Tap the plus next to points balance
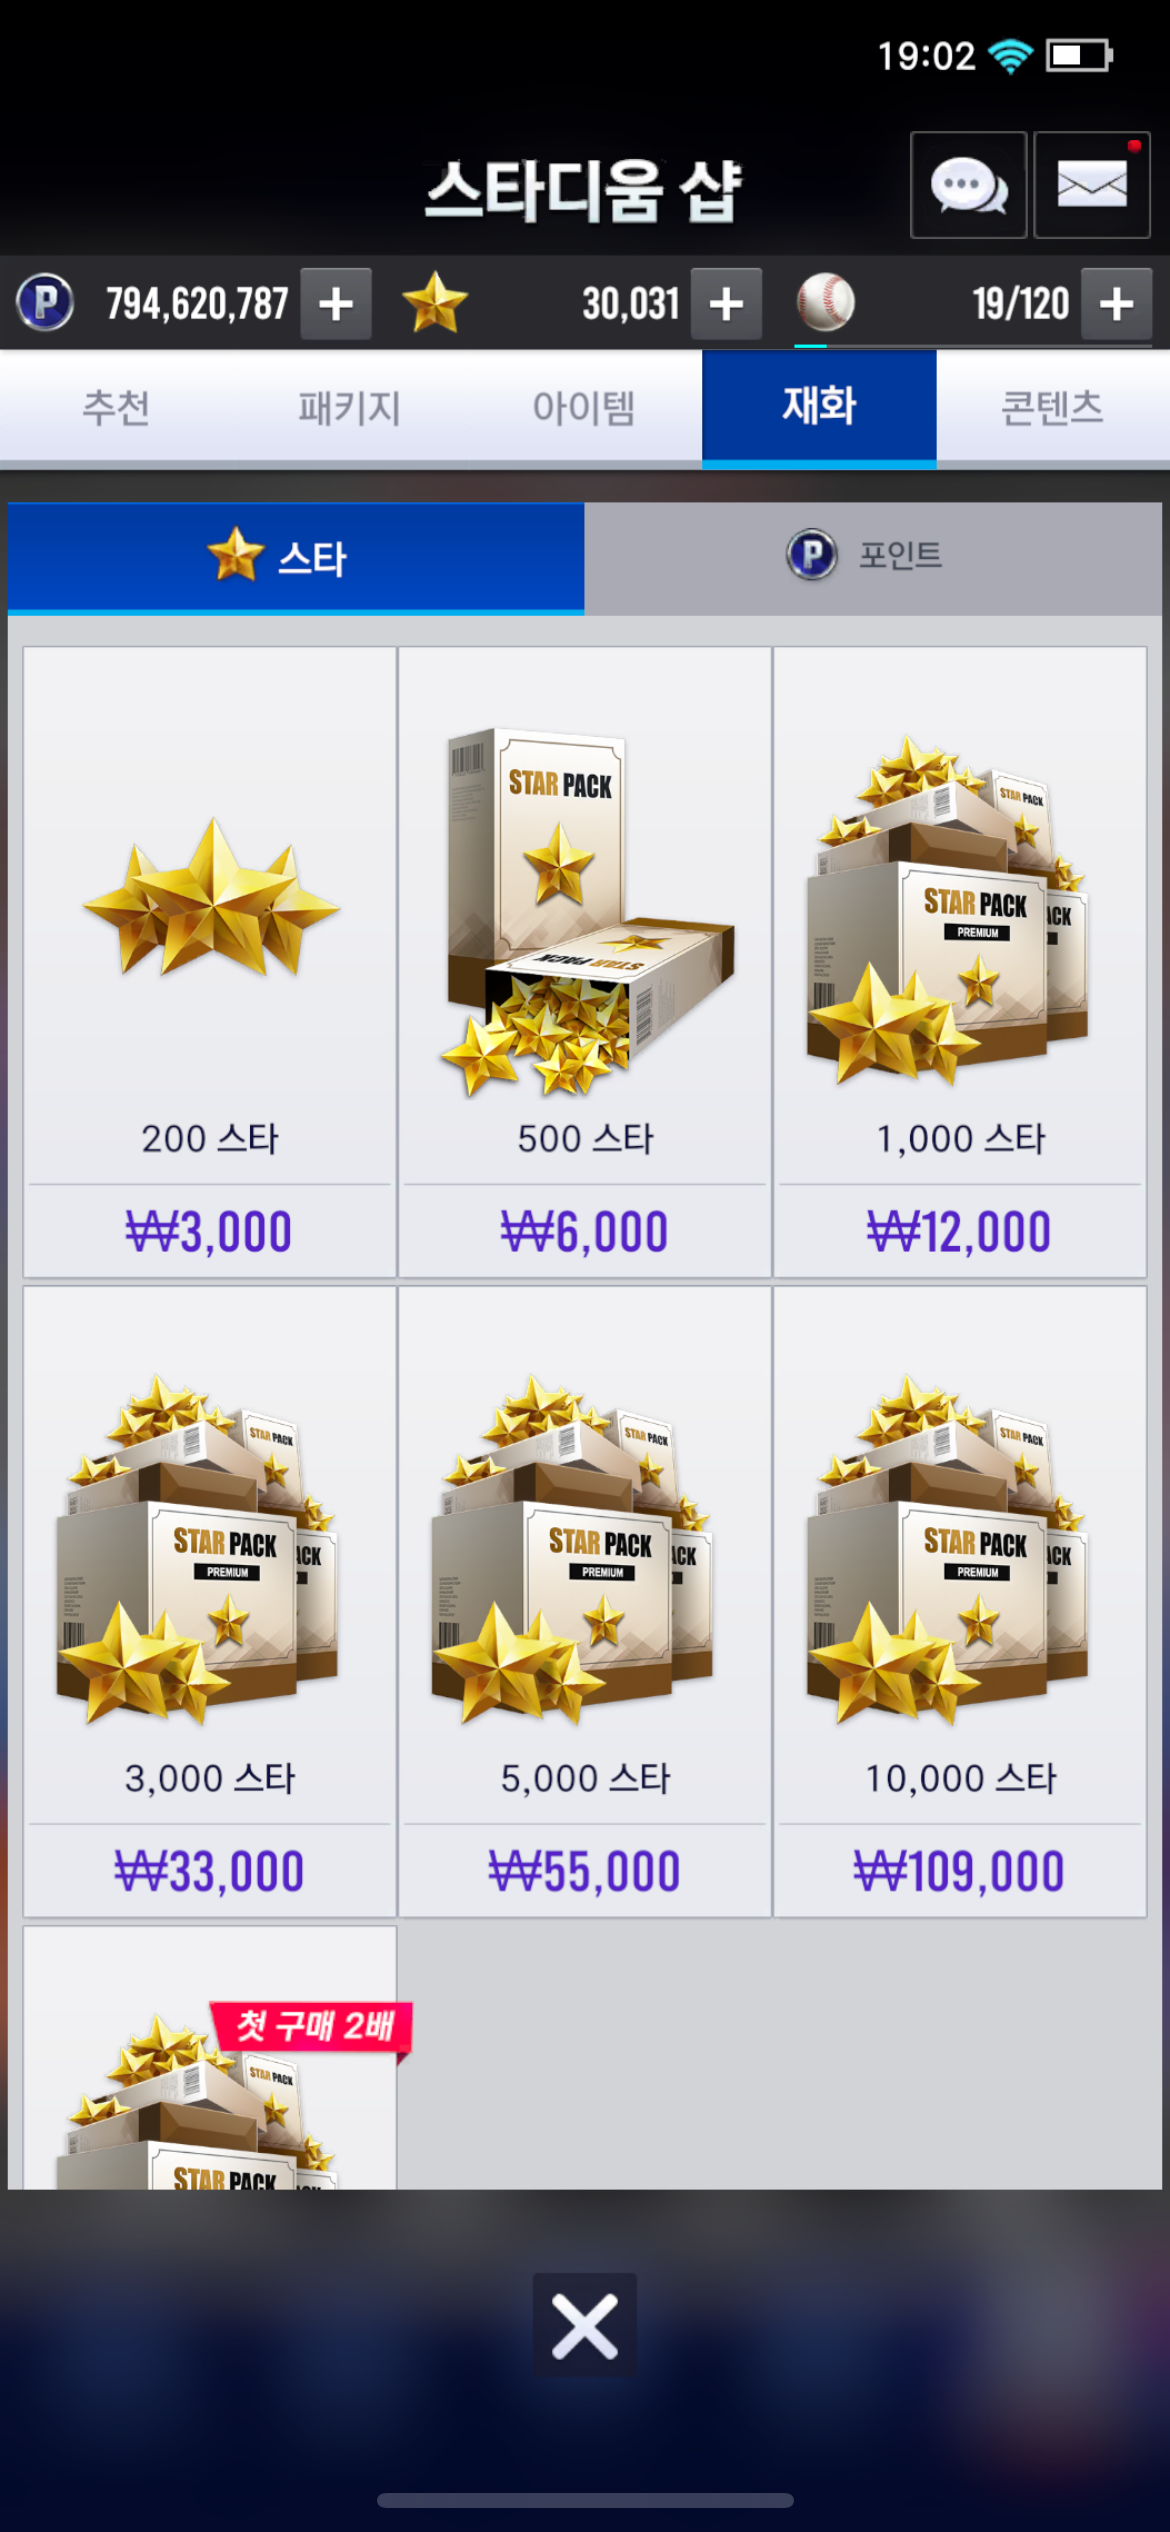The image size is (1170, 2532). pos(336,304)
